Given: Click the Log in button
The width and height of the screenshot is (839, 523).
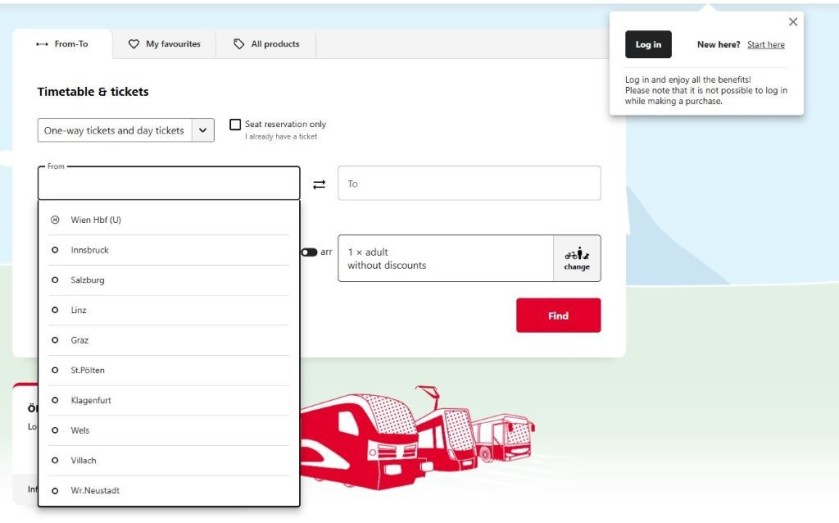Looking at the screenshot, I should point(648,44).
